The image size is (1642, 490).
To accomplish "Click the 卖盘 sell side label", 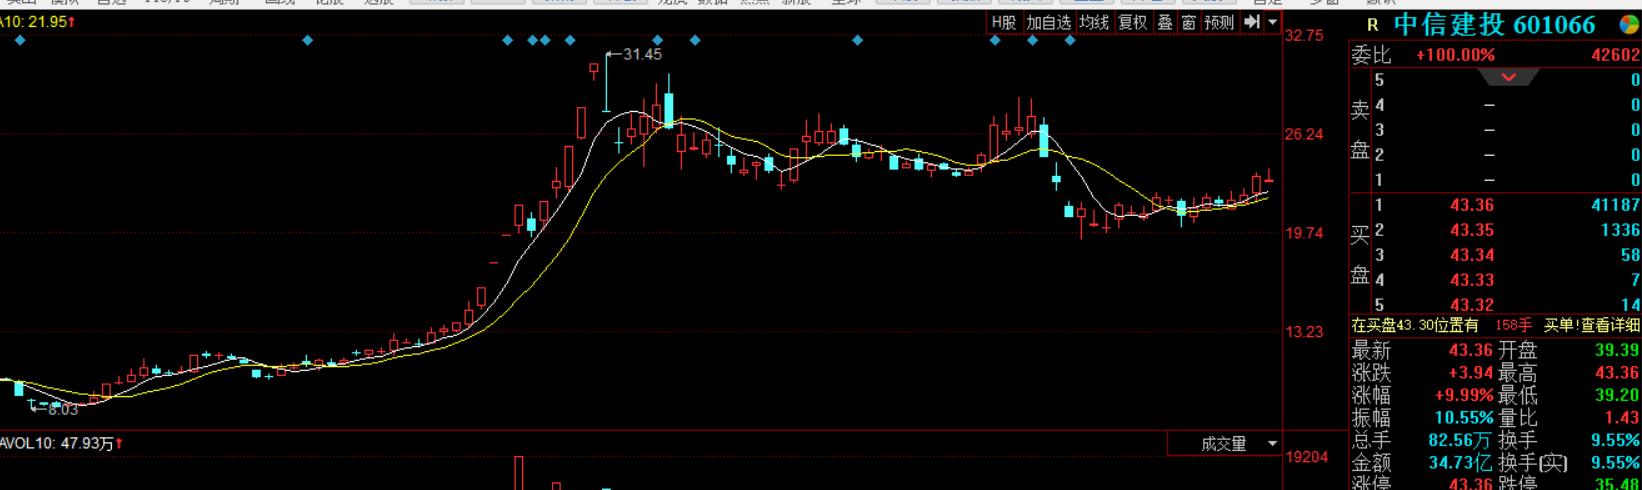I will pos(1360,130).
